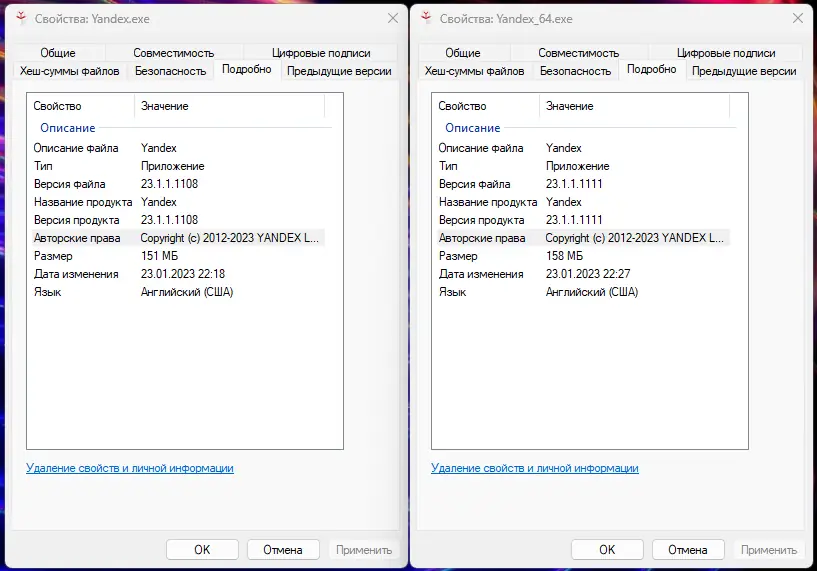Click Удаление свойств link in Yandex.exe window
Screen dimensions: 817x571
[x=129, y=468]
